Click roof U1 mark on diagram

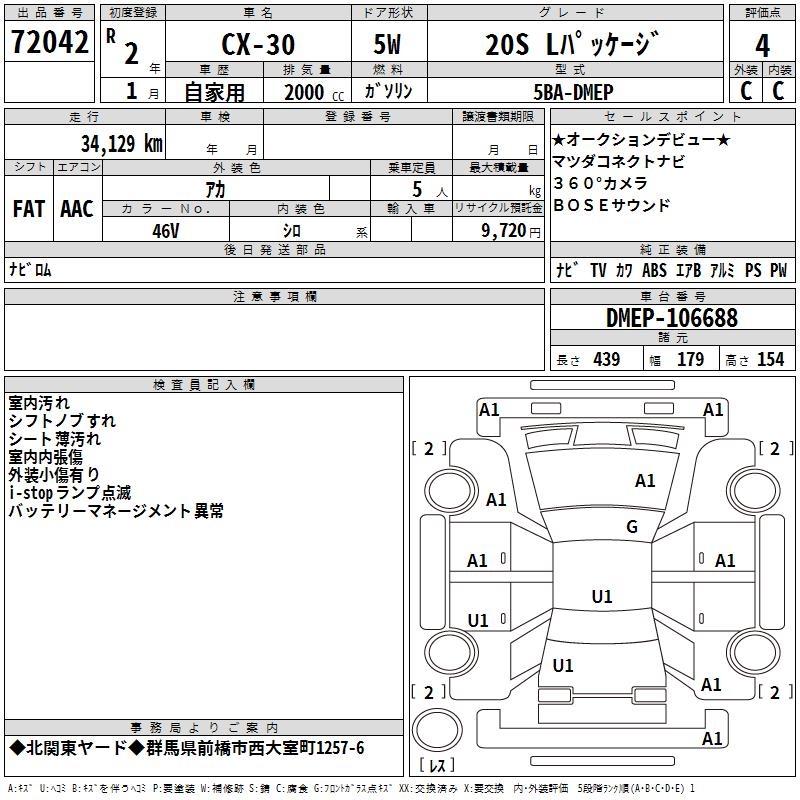click(x=602, y=596)
